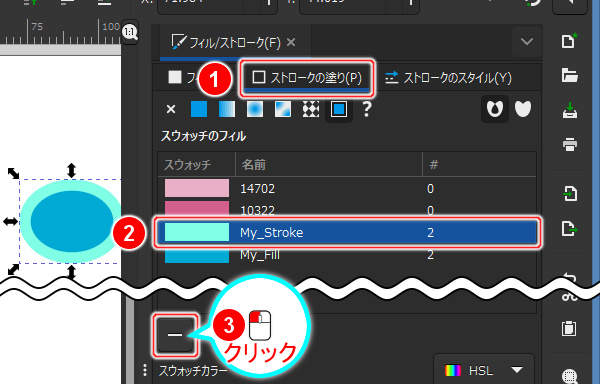Screen dimensions: 600x384
Task: Set the even-odd fill rule heart icon
Action: tap(495, 109)
